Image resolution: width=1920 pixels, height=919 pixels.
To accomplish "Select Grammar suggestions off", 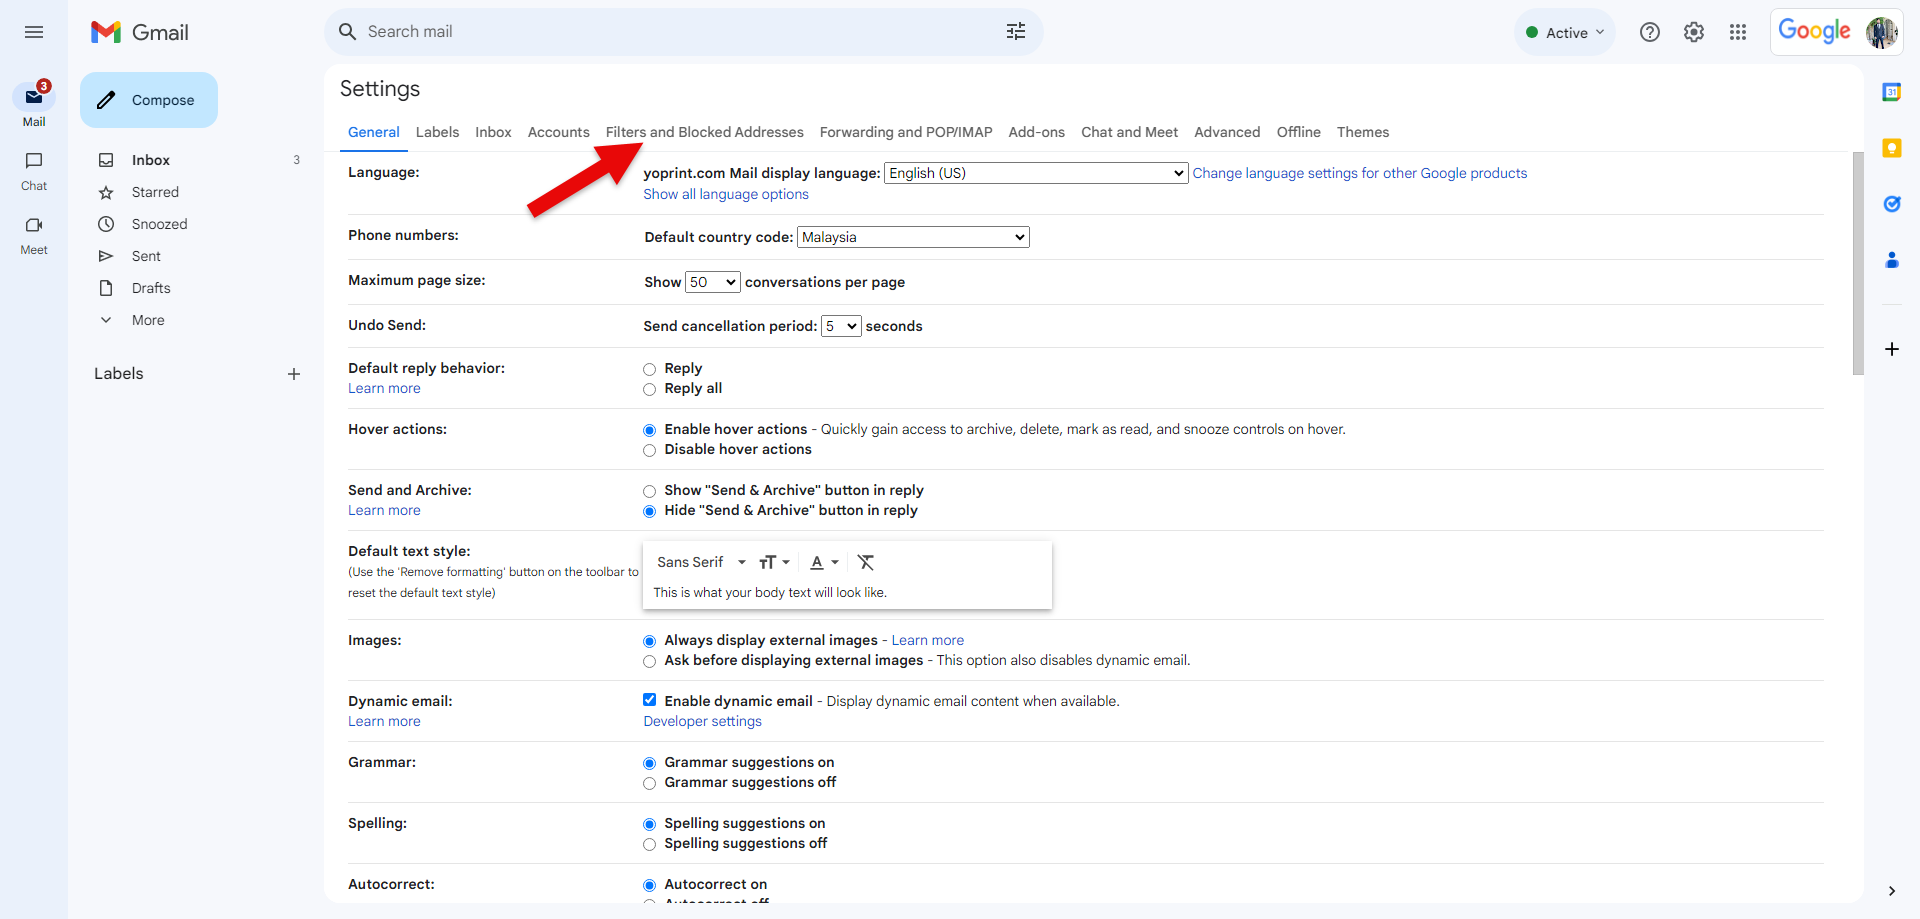I will click(650, 783).
